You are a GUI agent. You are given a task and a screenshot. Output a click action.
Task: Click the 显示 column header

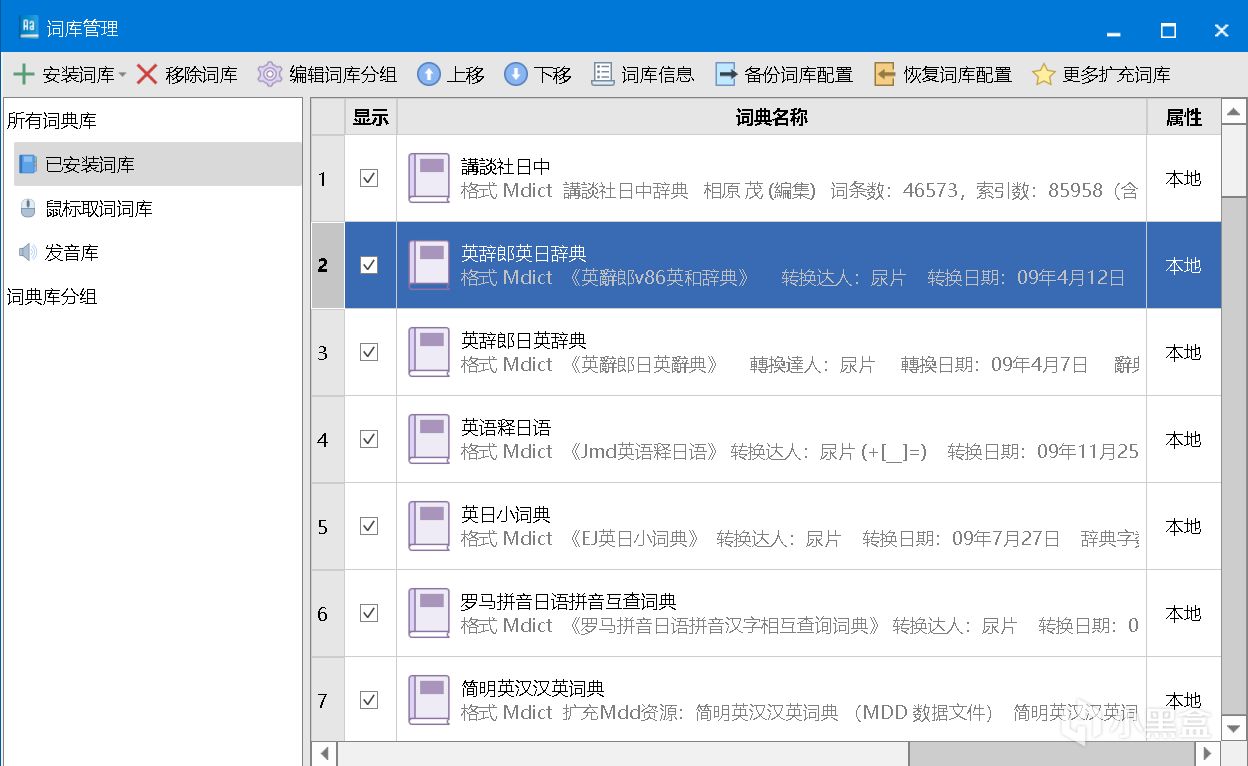pos(370,117)
